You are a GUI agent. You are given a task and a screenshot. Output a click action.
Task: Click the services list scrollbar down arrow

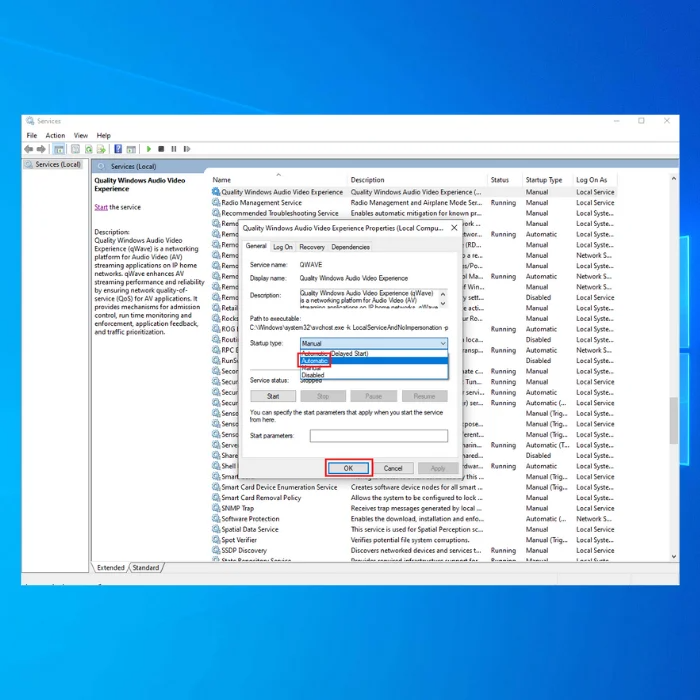coord(674,557)
